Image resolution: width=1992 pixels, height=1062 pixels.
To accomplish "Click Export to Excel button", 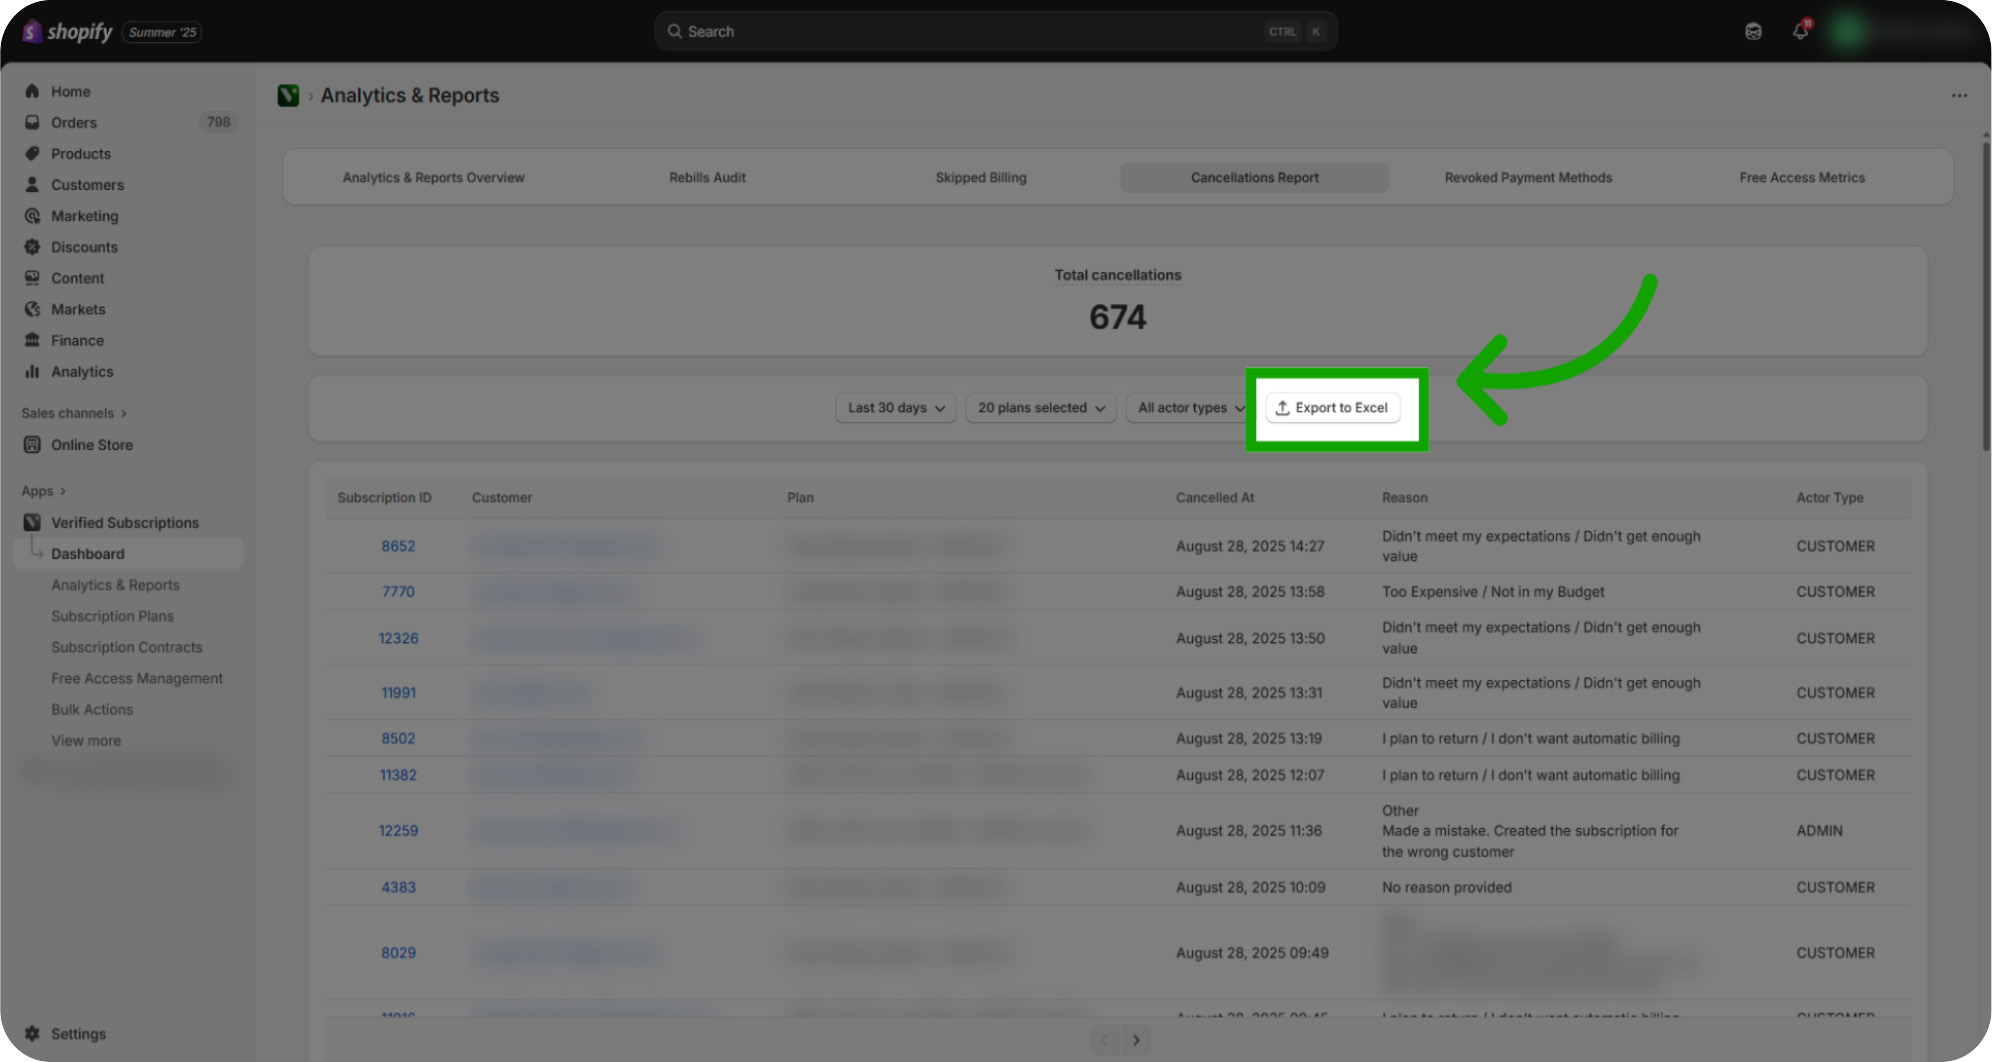I will [x=1333, y=407].
